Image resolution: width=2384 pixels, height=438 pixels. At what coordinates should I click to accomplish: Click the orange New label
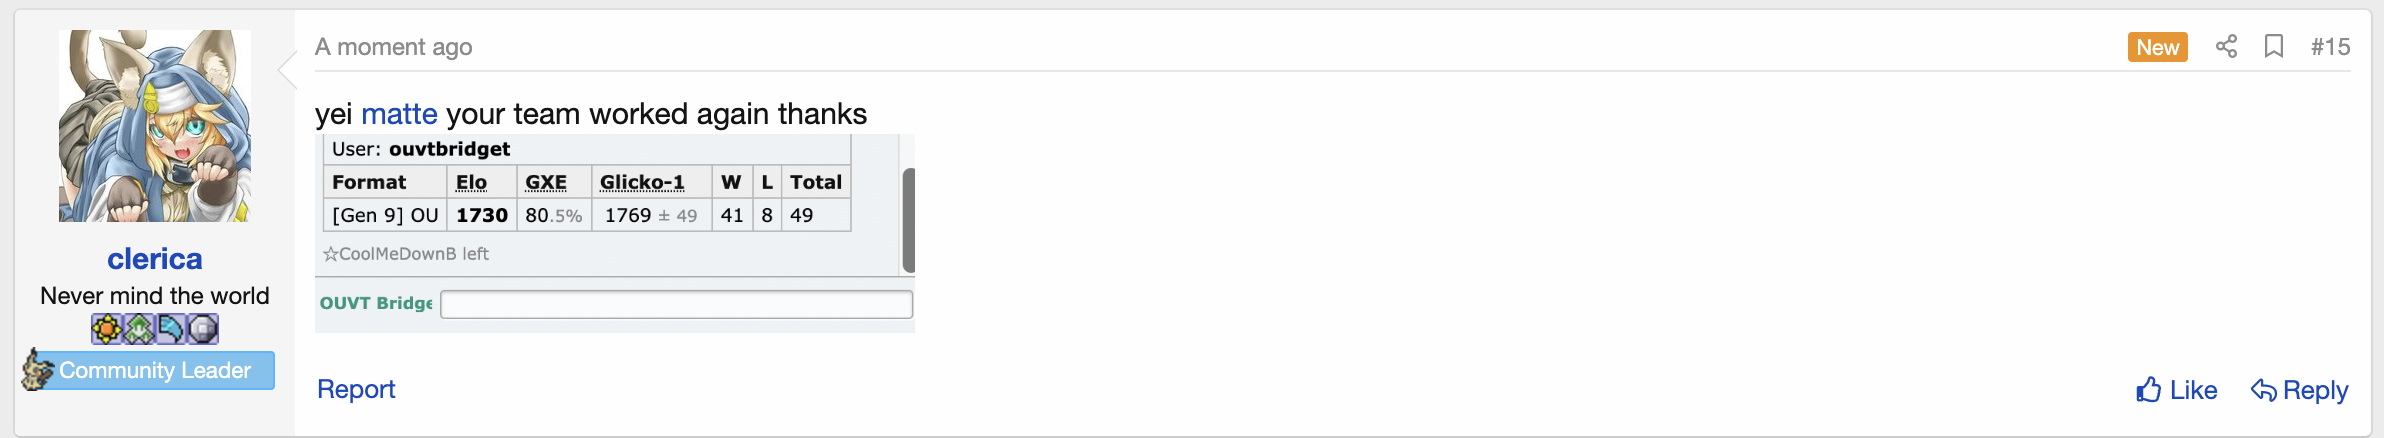coord(2158,47)
